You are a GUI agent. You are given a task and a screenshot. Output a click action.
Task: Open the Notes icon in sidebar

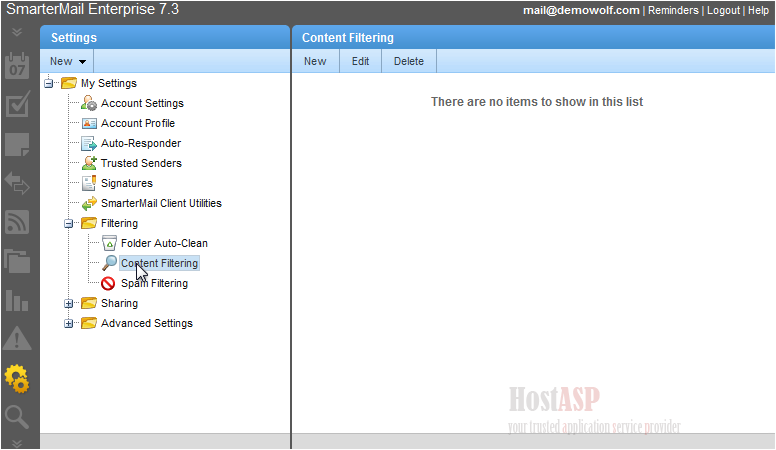coord(17,145)
